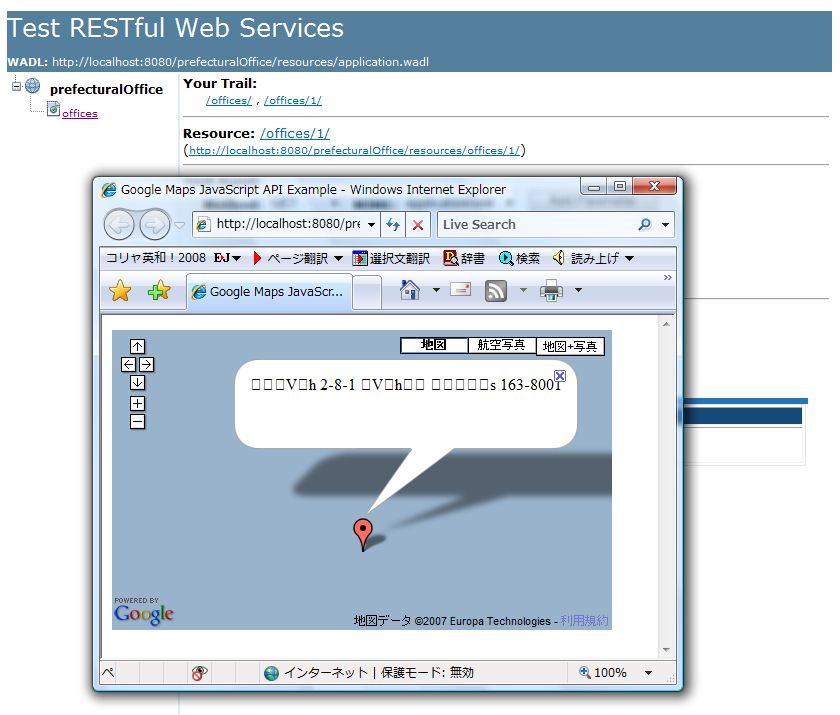Zoom in with the map plus button
Image resolution: width=840 pixels, height=715 pixels.
pyautogui.click(x=138, y=404)
